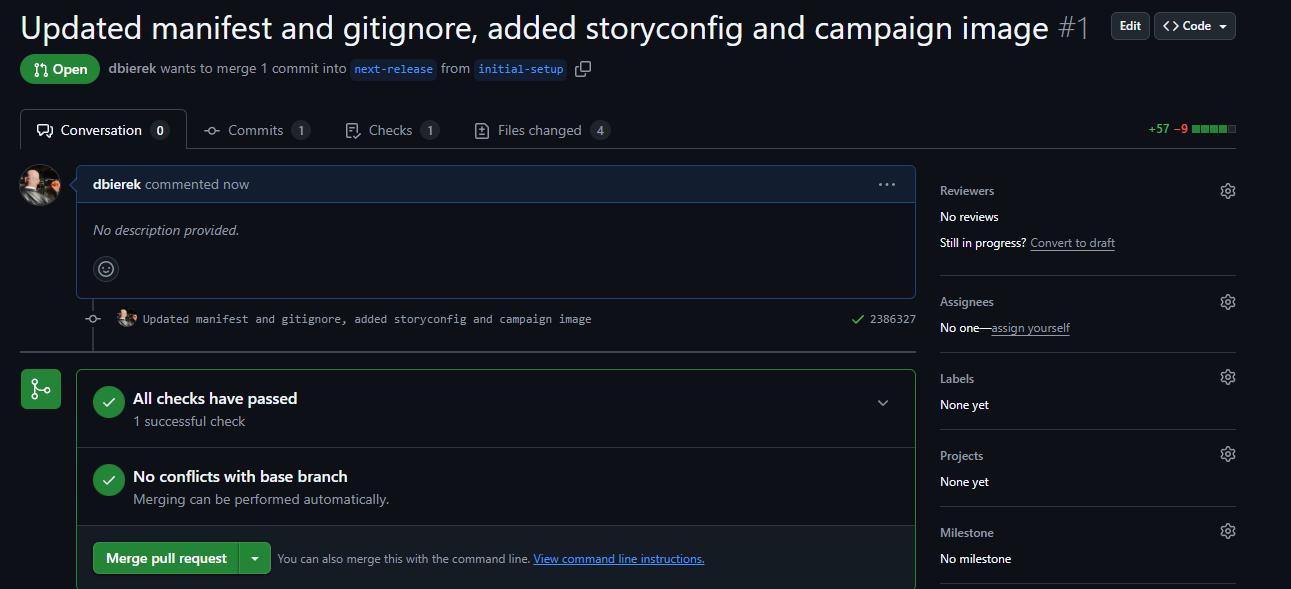Click the green merge icon badge
Viewport: 1291px width, 589px height.
coord(41,389)
